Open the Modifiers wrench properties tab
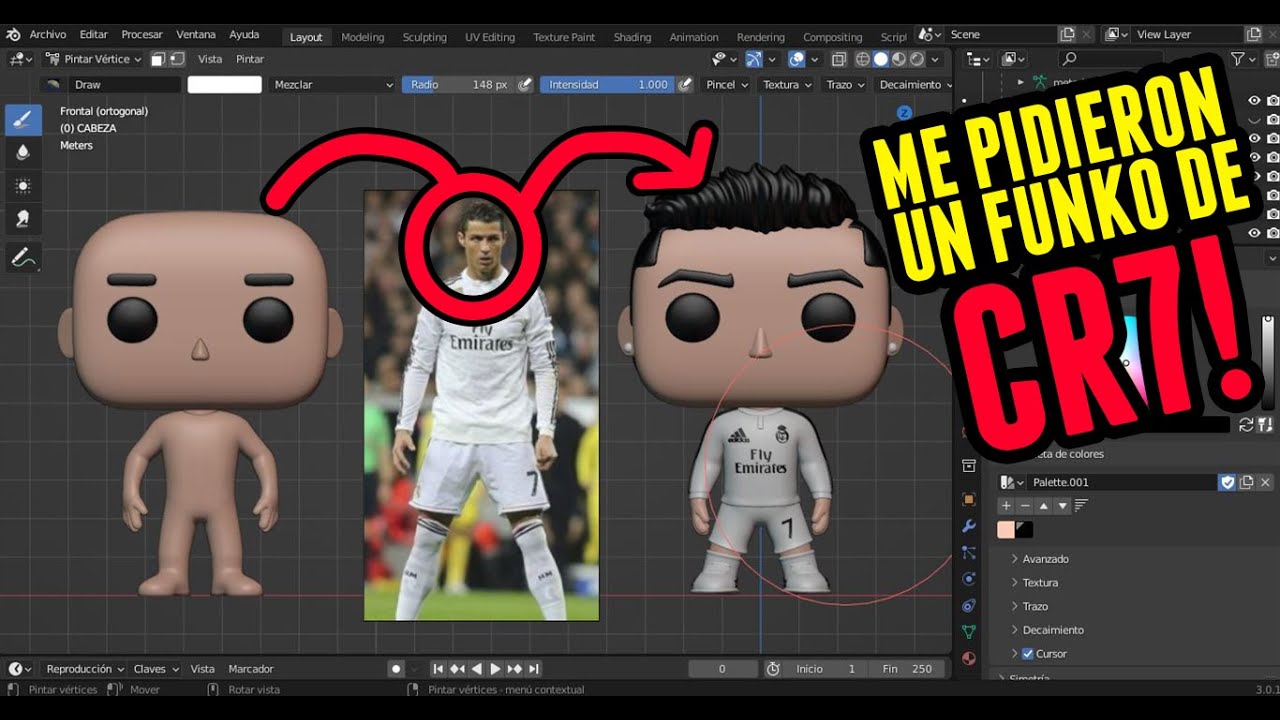Screen dimensions: 1280x720 [968, 526]
